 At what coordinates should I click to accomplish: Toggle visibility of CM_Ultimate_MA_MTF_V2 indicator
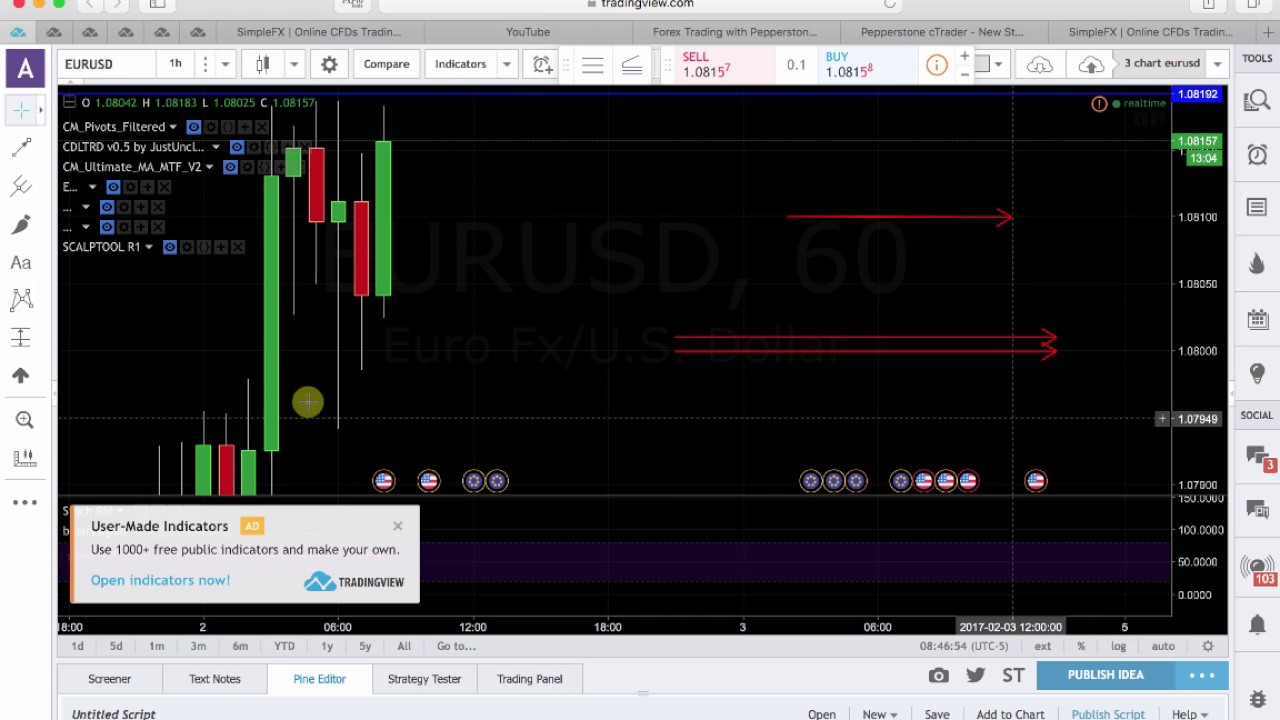(x=230, y=167)
